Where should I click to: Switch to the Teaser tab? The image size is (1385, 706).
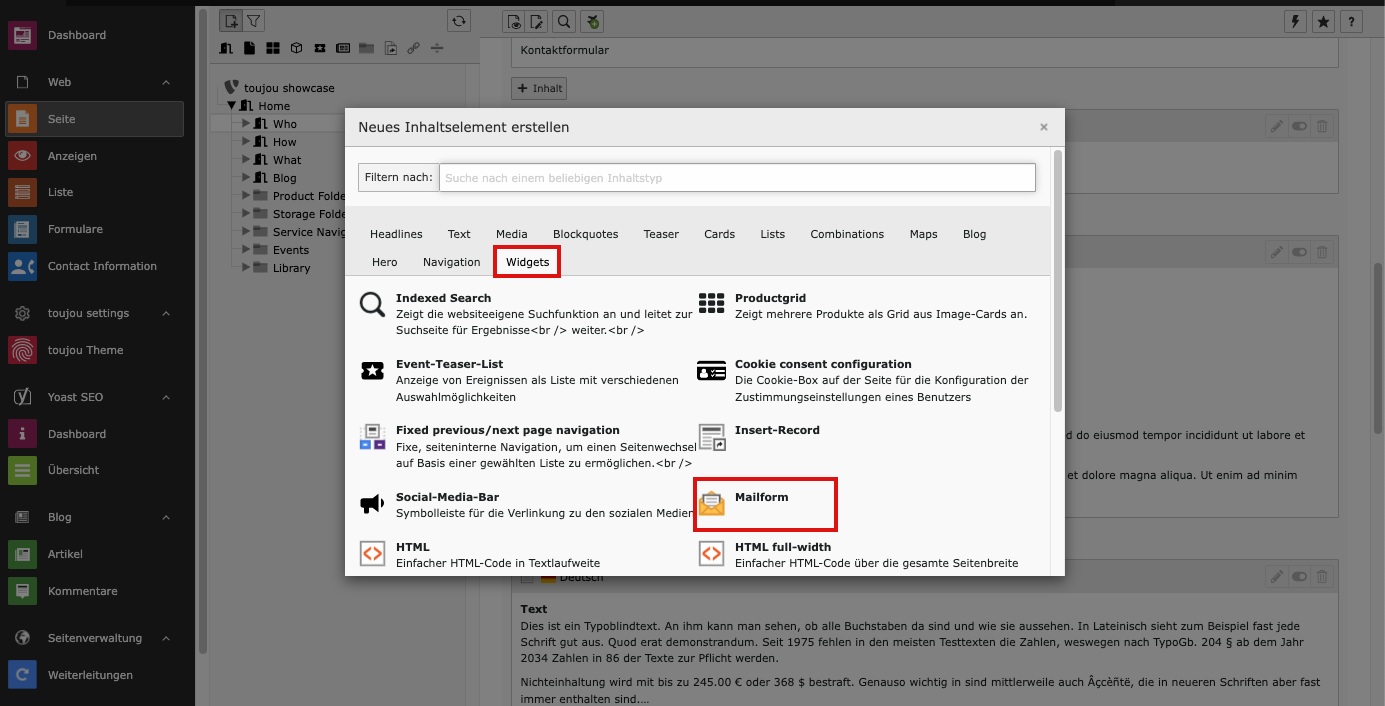(661, 234)
